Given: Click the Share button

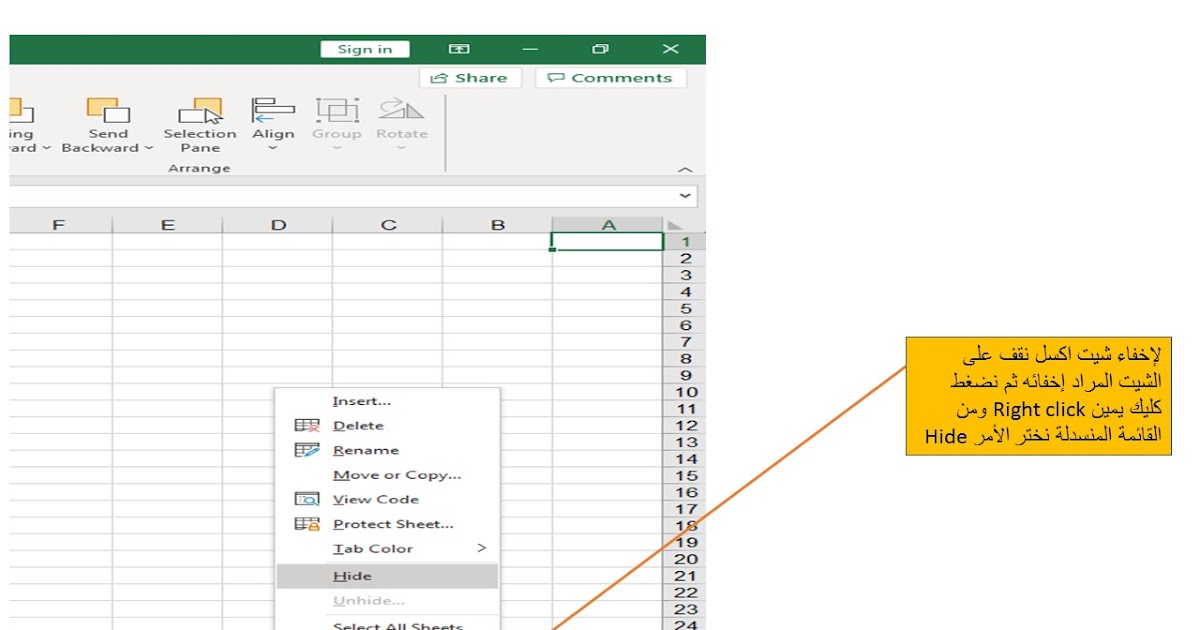Looking at the screenshot, I should (470, 77).
